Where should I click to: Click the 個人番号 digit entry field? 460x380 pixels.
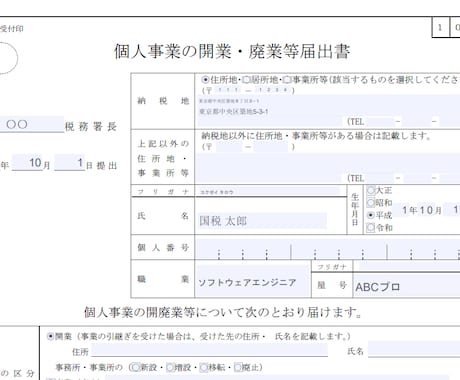pyautogui.click(x=328, y=248)
